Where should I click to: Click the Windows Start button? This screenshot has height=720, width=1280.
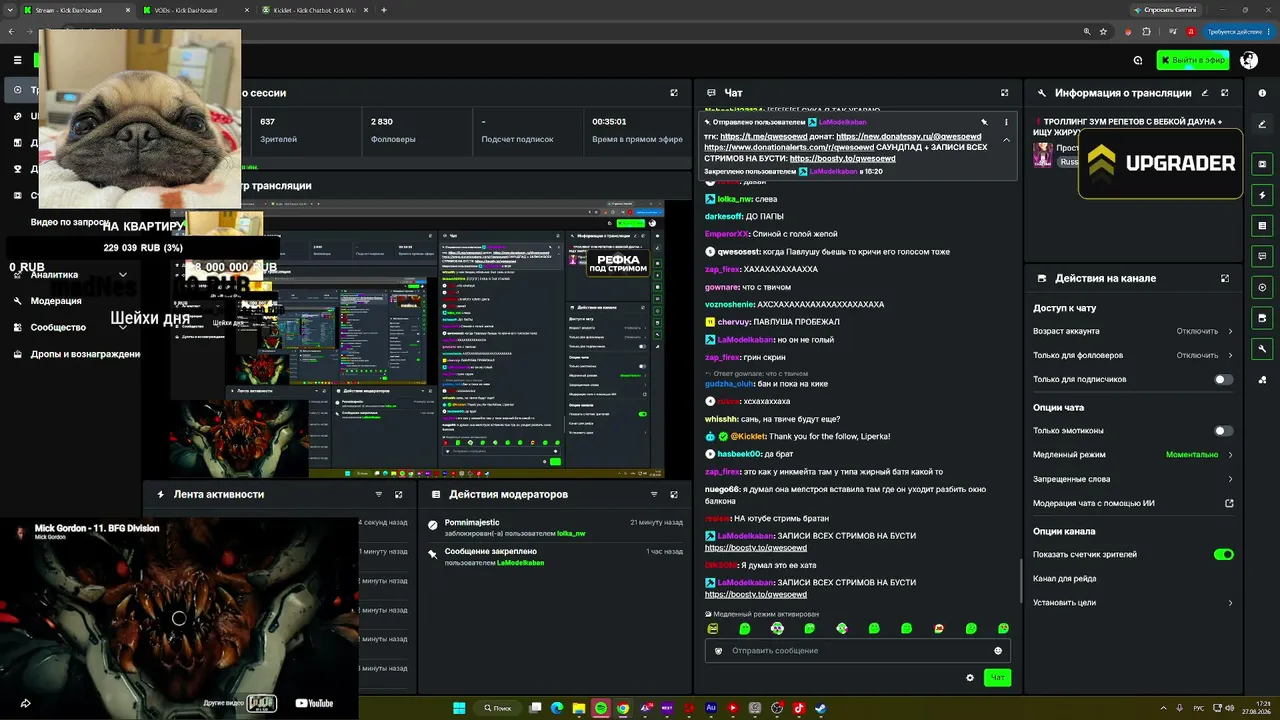pyautogui.click(x=459, y=708)
